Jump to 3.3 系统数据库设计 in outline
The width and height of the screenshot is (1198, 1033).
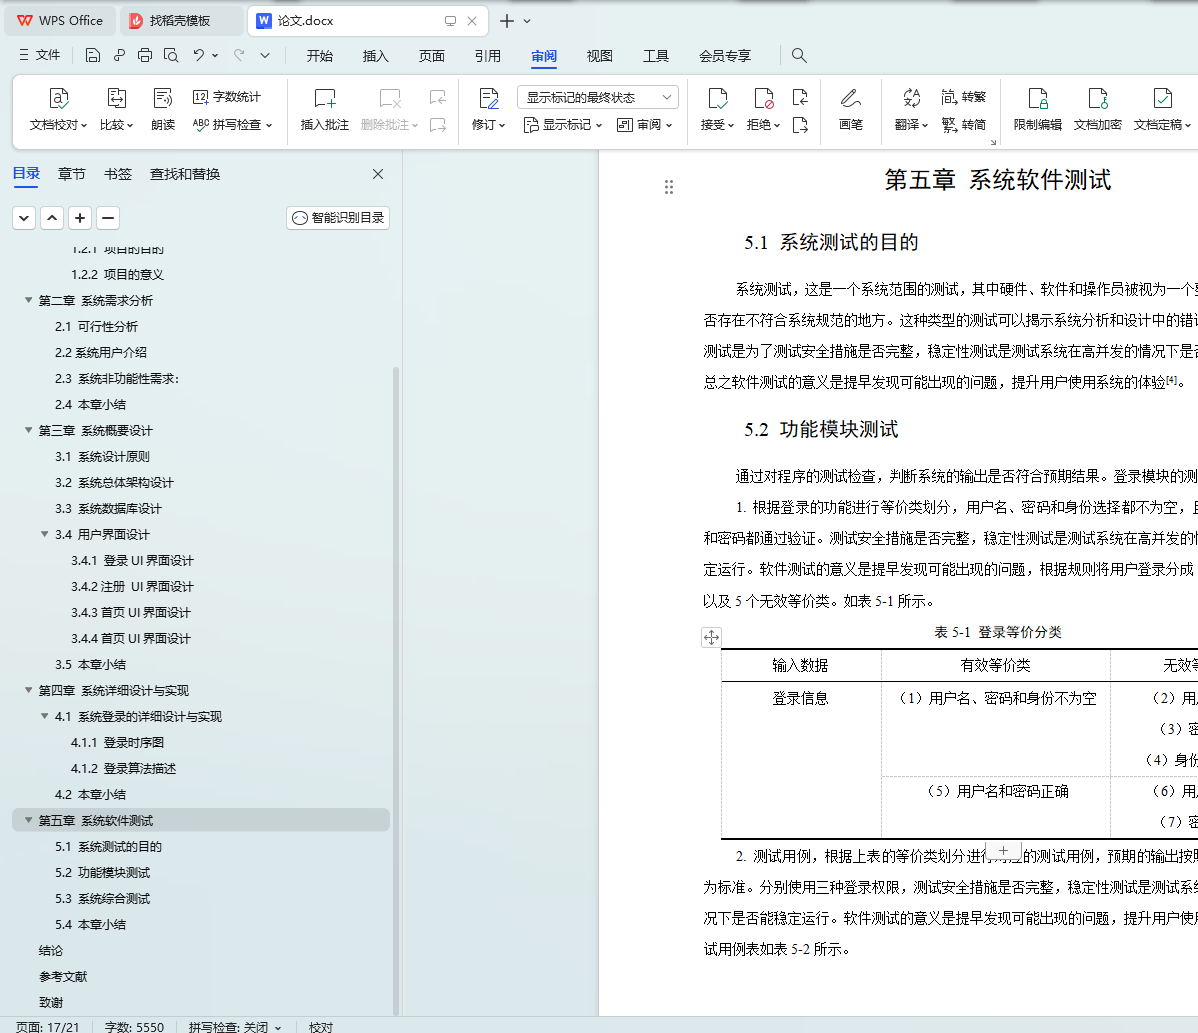click(108, 508)
